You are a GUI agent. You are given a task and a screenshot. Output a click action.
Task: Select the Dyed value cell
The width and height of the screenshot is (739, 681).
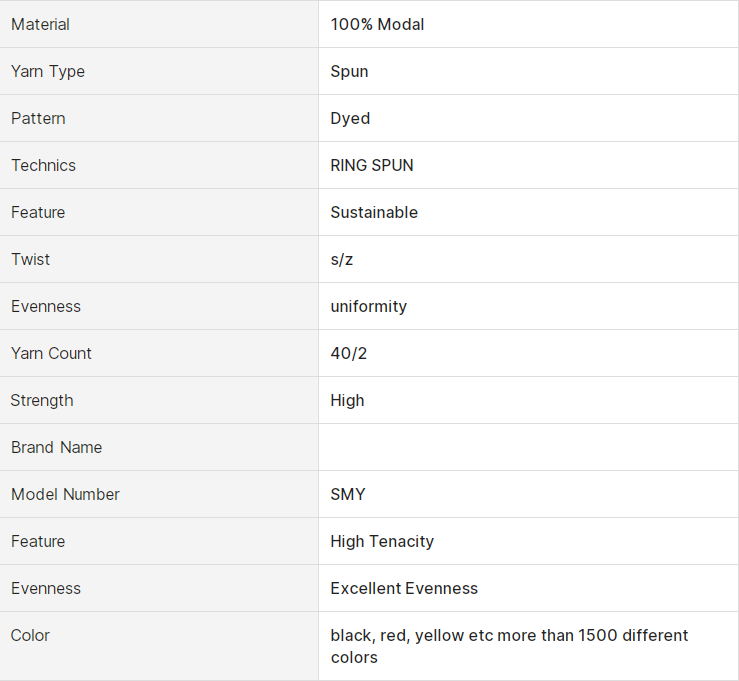pyautogui.click(x=528, y=118)
